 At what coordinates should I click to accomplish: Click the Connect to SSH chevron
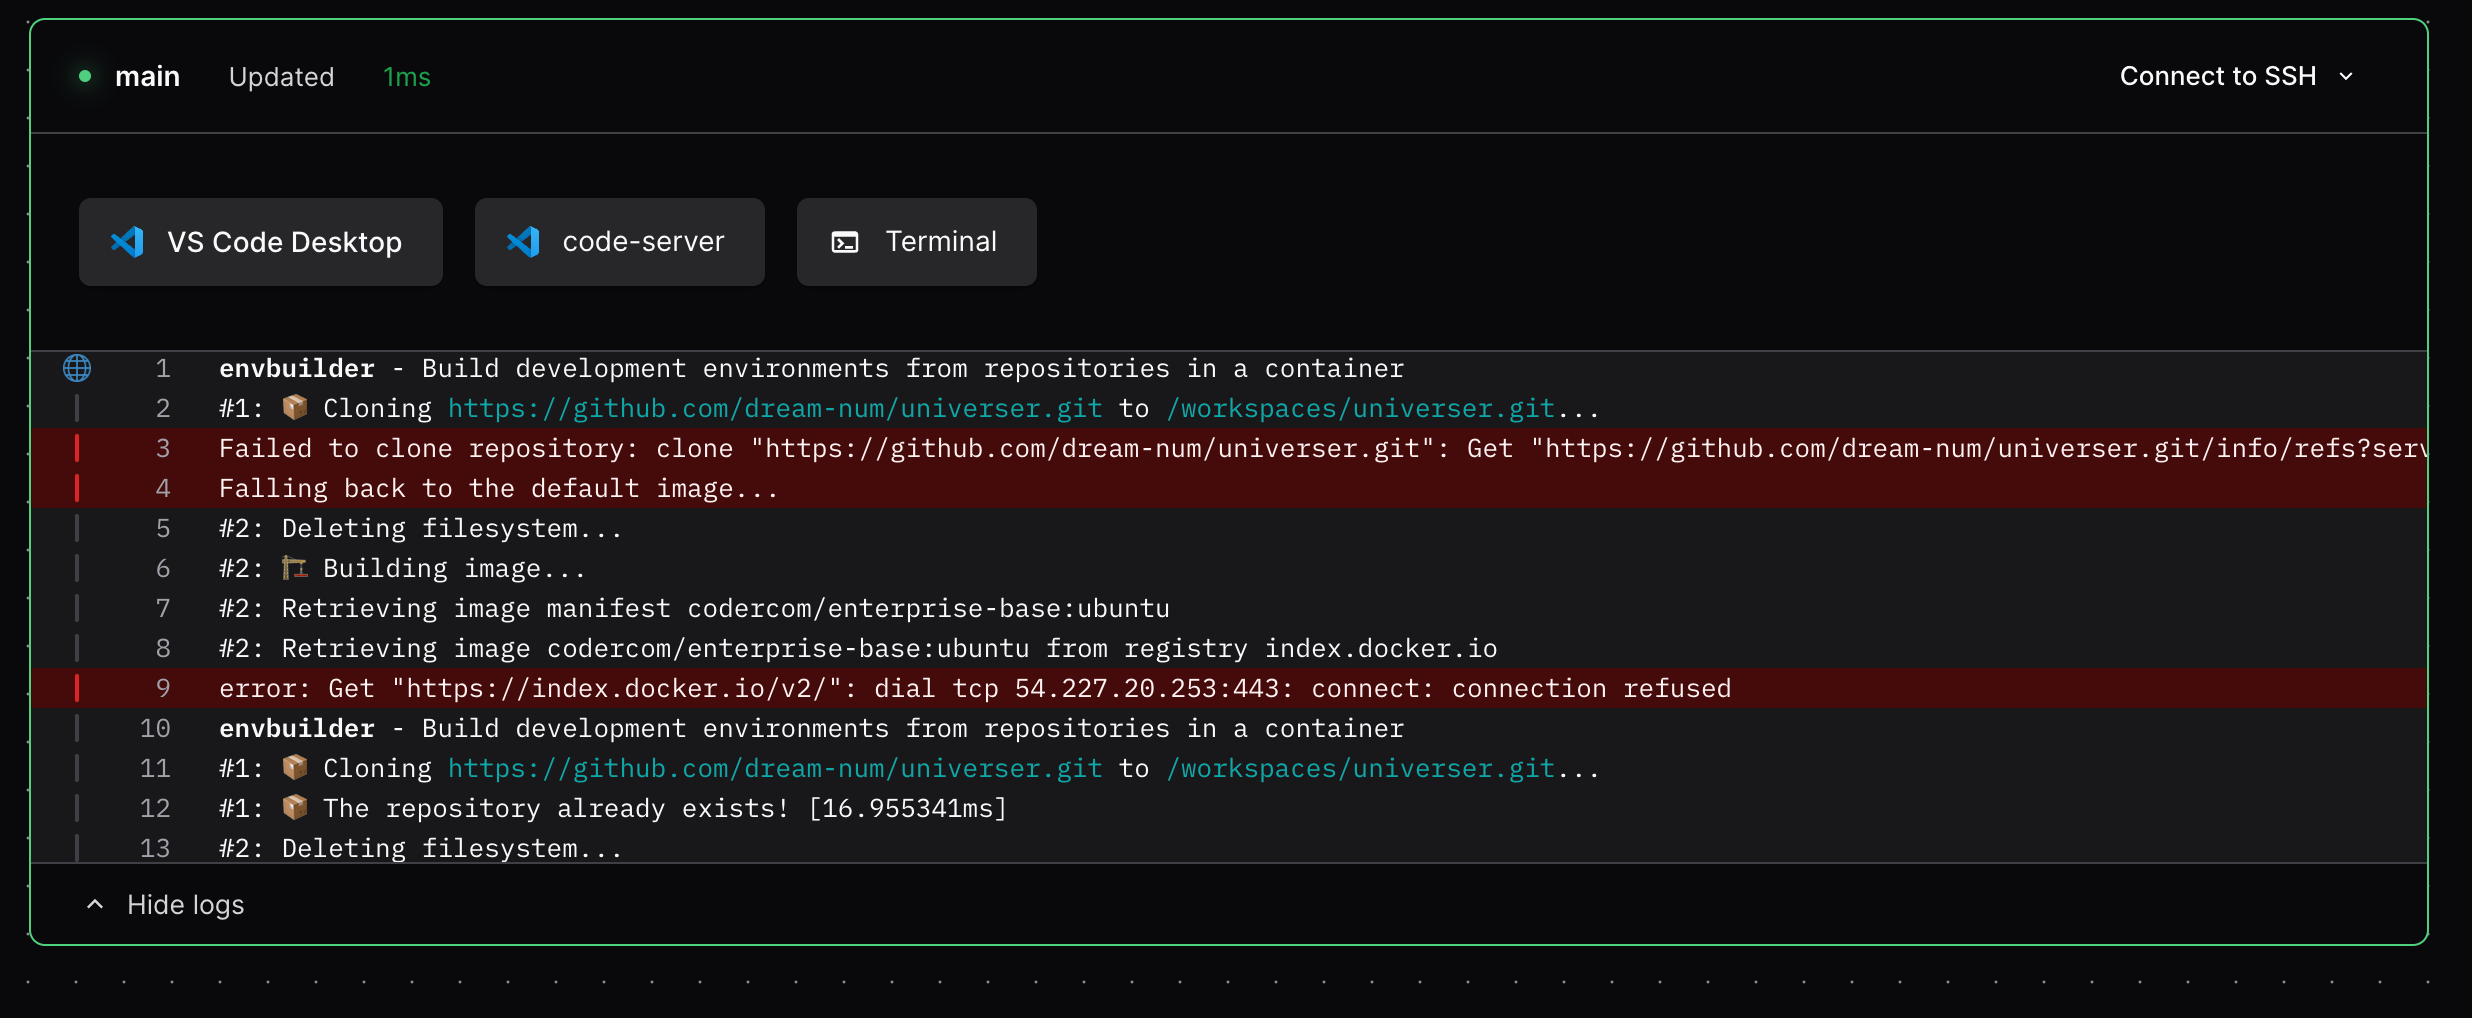coord(2346,77)
